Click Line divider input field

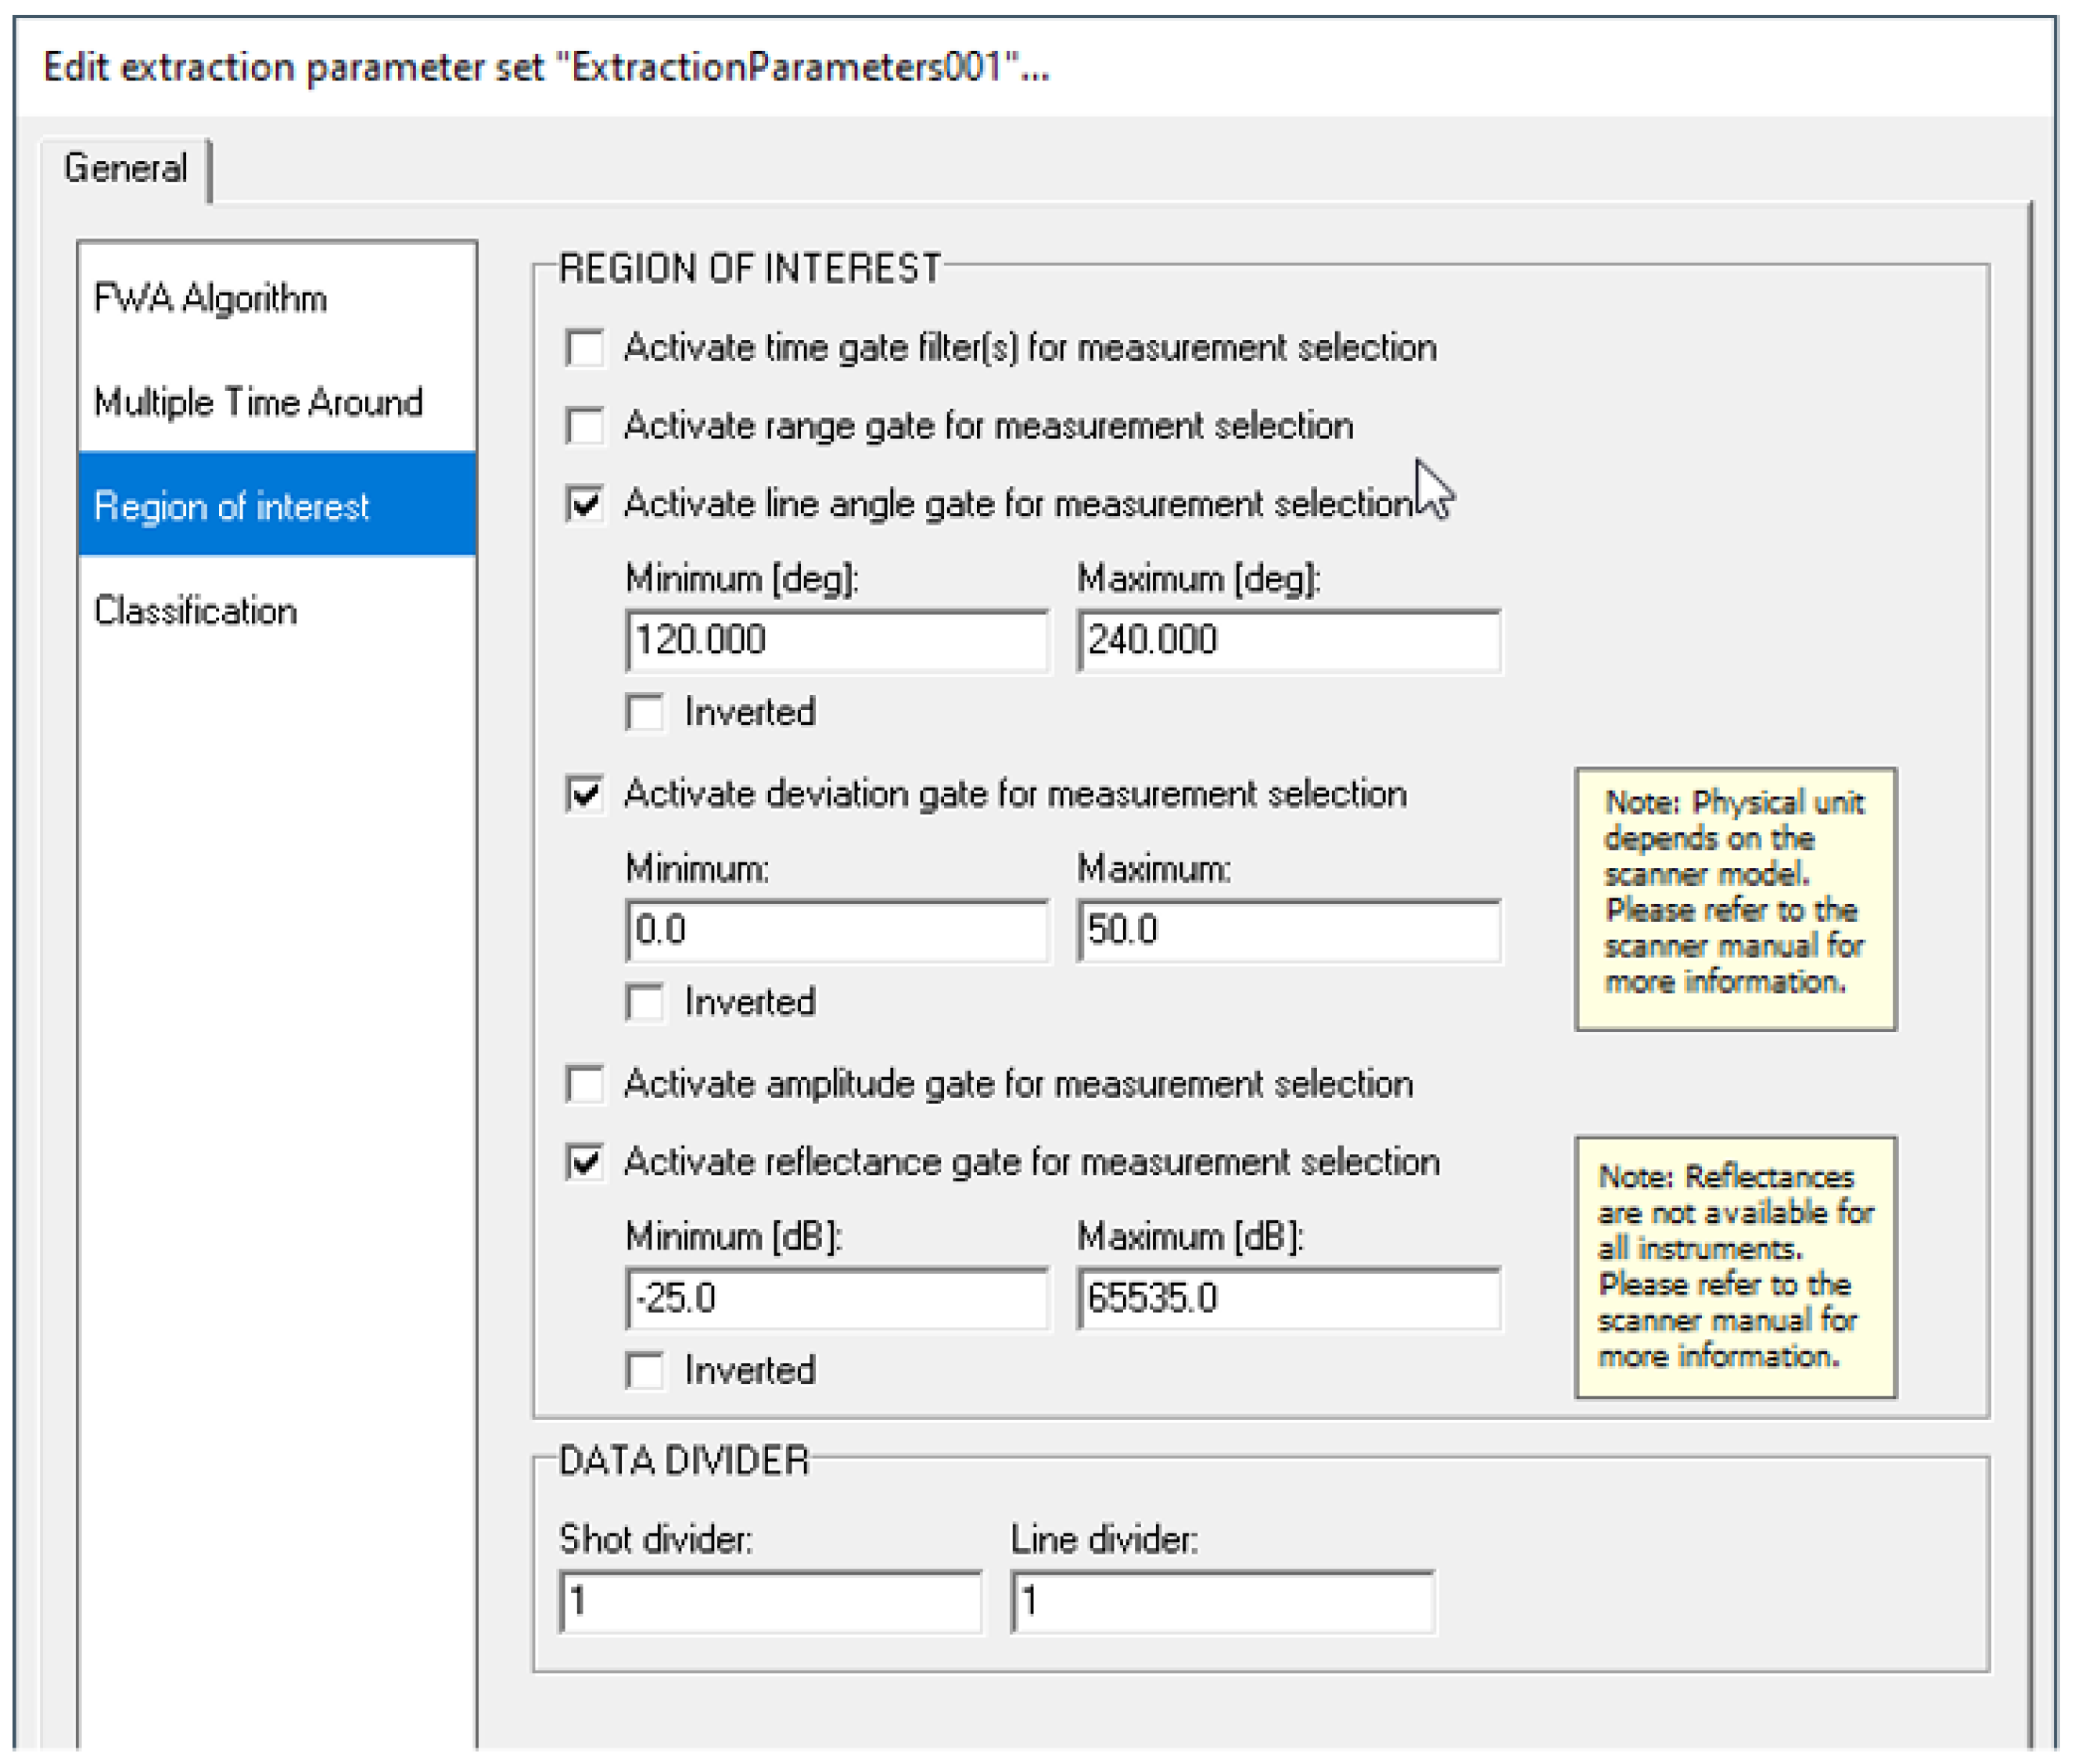(1222, 1601)
